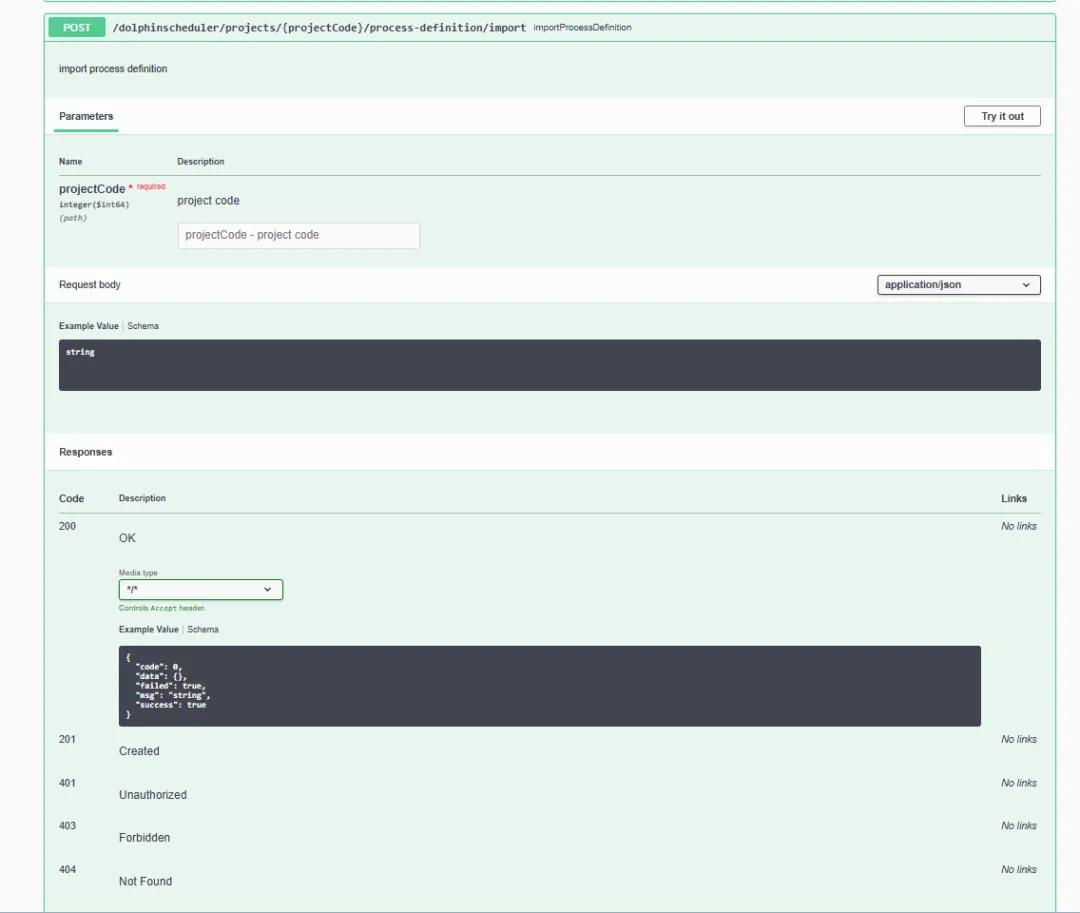Viewport: 1080px width, 913px height.
Task: Click the integer($int64) type label
Action: (94, 204)
